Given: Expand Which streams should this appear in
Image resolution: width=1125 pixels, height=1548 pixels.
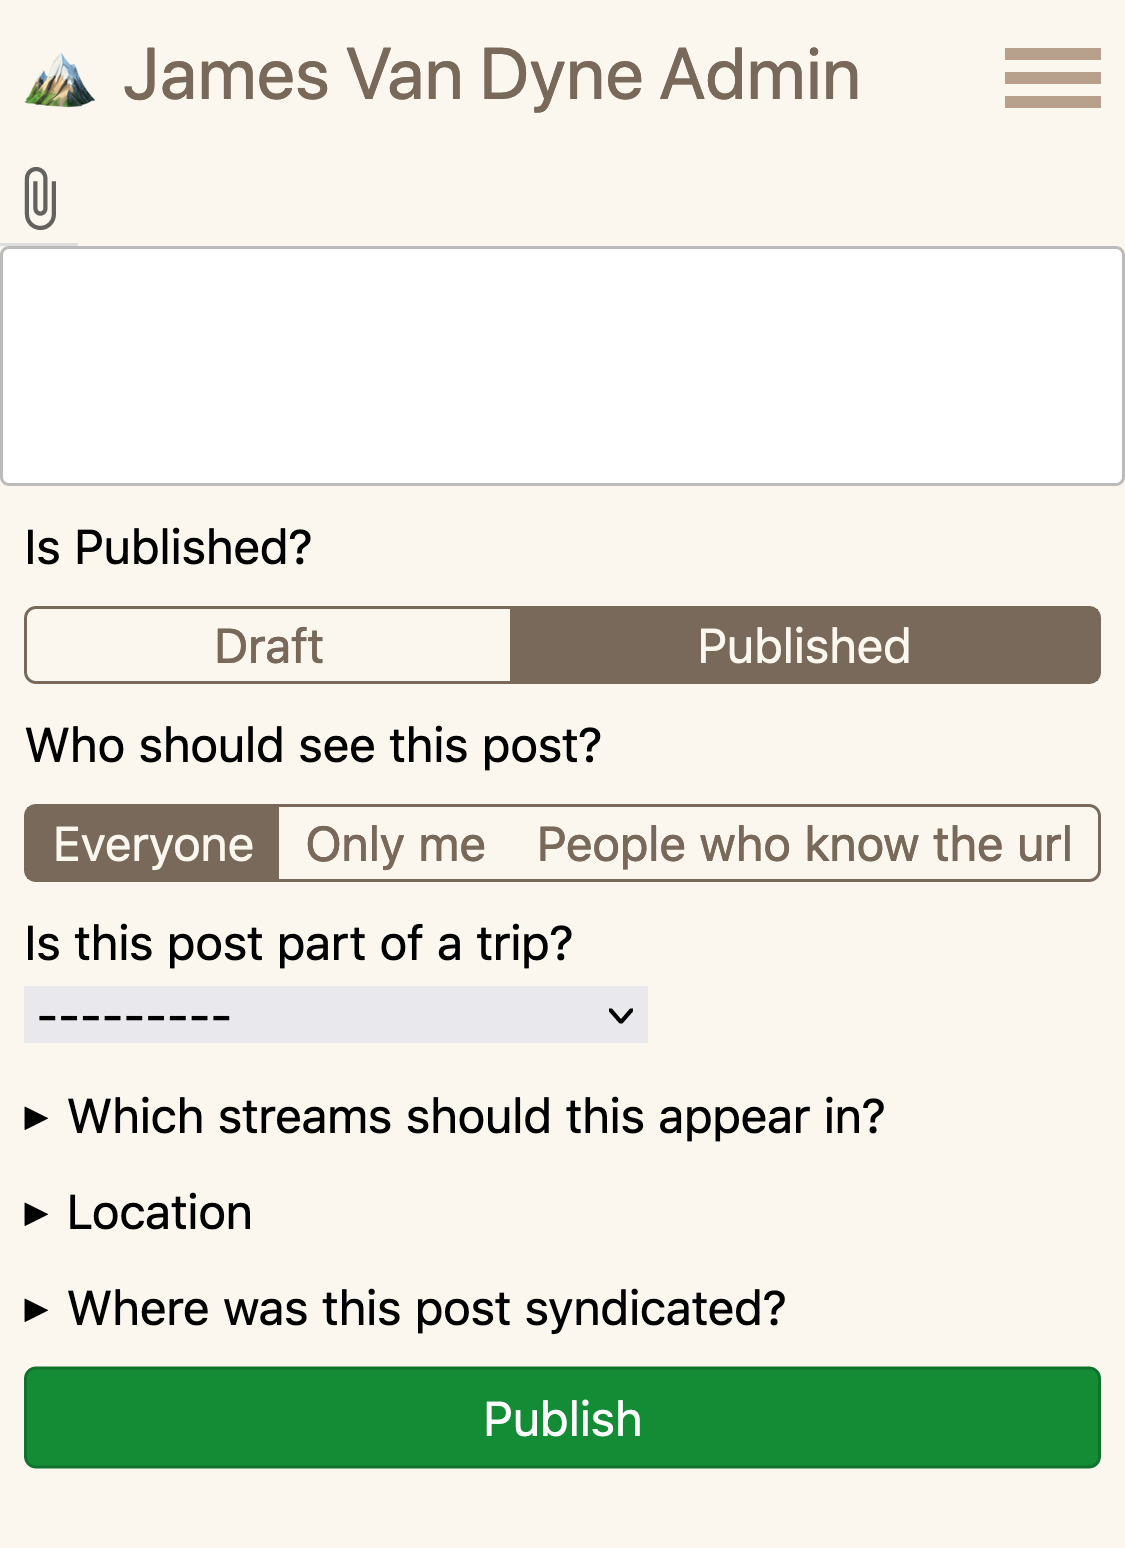Looking at the screenshot, I should coord(476,1116).
